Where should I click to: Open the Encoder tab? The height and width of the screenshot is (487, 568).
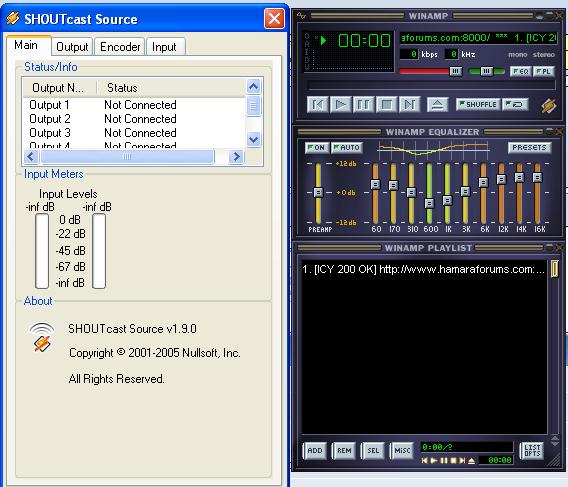click(x=120, y=47)
